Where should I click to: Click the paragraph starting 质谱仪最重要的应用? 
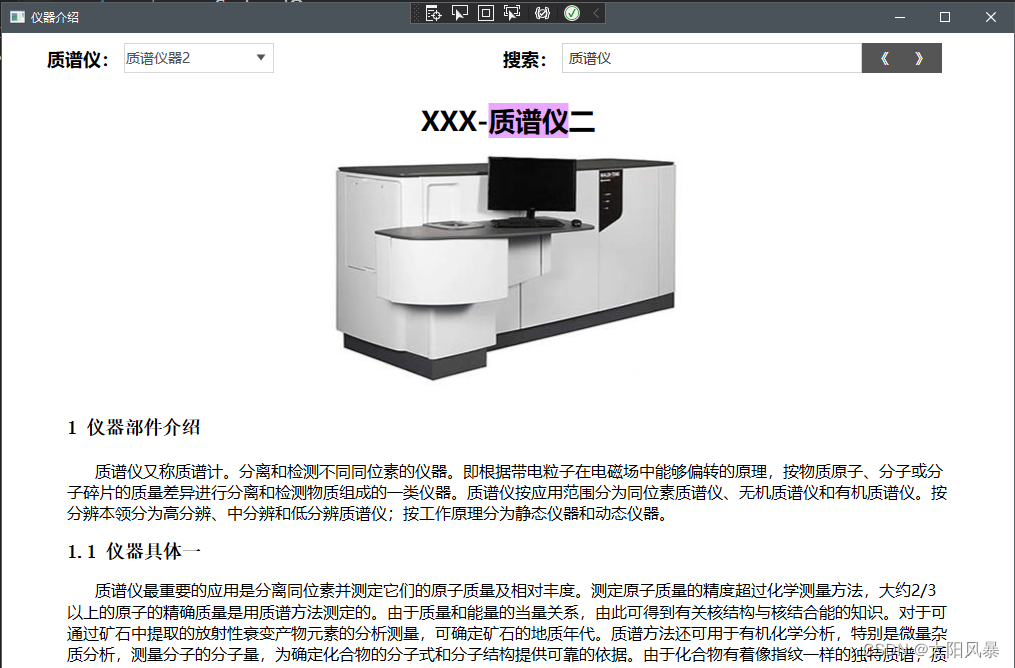pyautogui.click(x=507, y=623)
